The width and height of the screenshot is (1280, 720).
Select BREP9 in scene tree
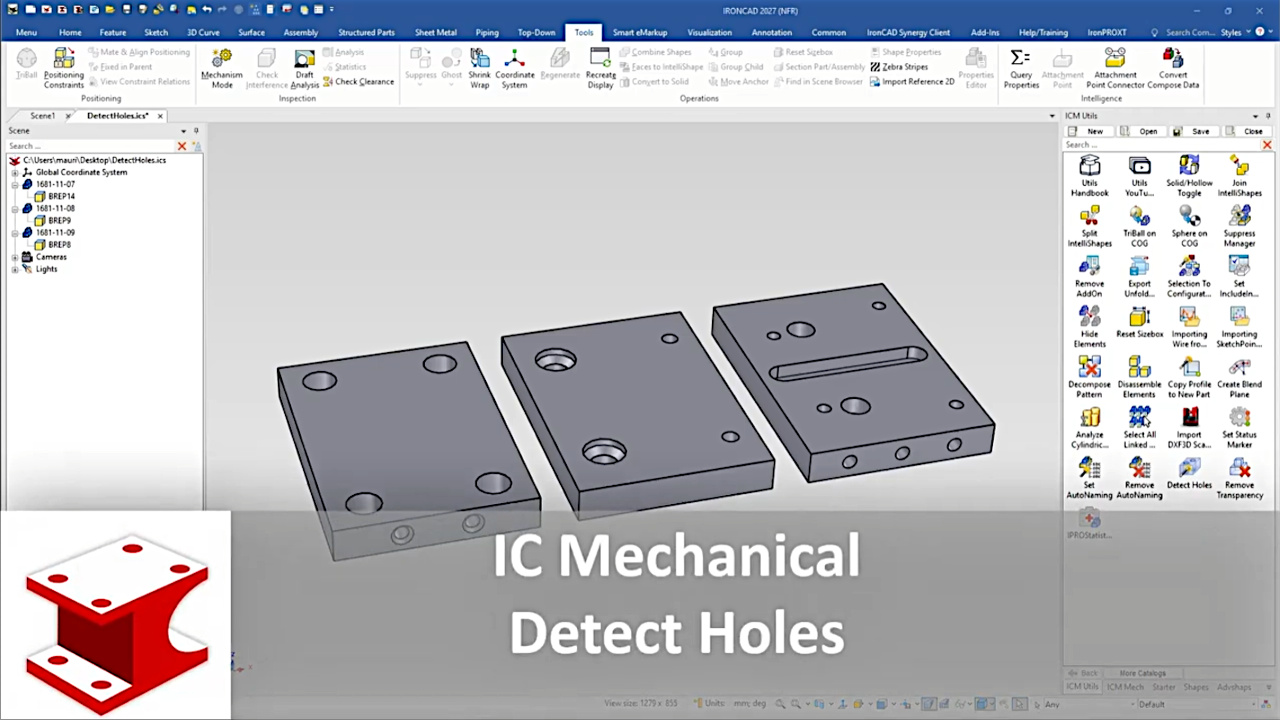pos(59,220)
